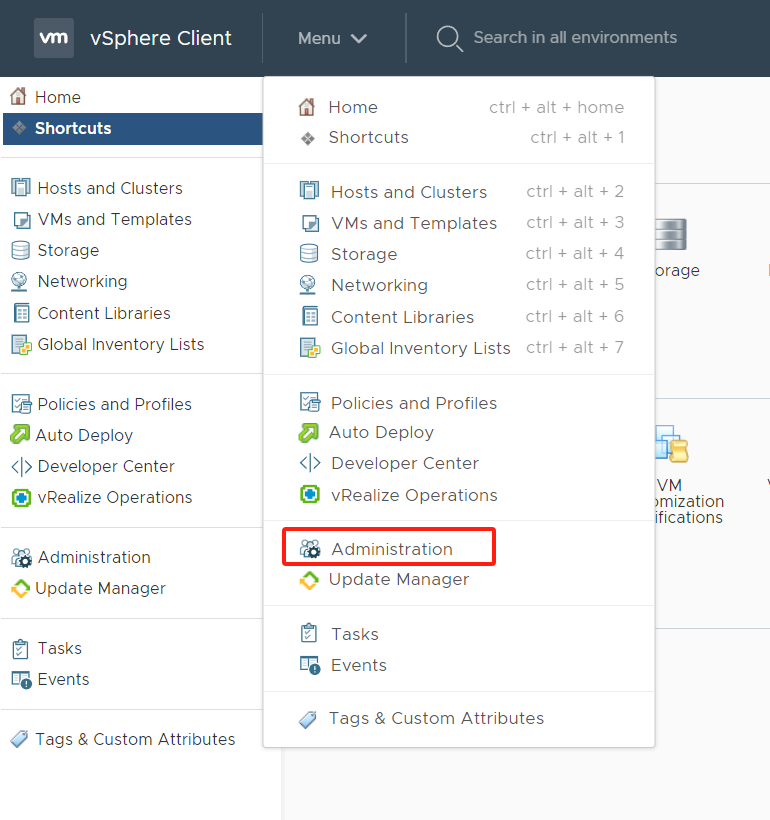Image resolution: width=770 pixels, height=820 pixels.
Task: Click the Events icon in sidebar
Action: click(21, 679)
